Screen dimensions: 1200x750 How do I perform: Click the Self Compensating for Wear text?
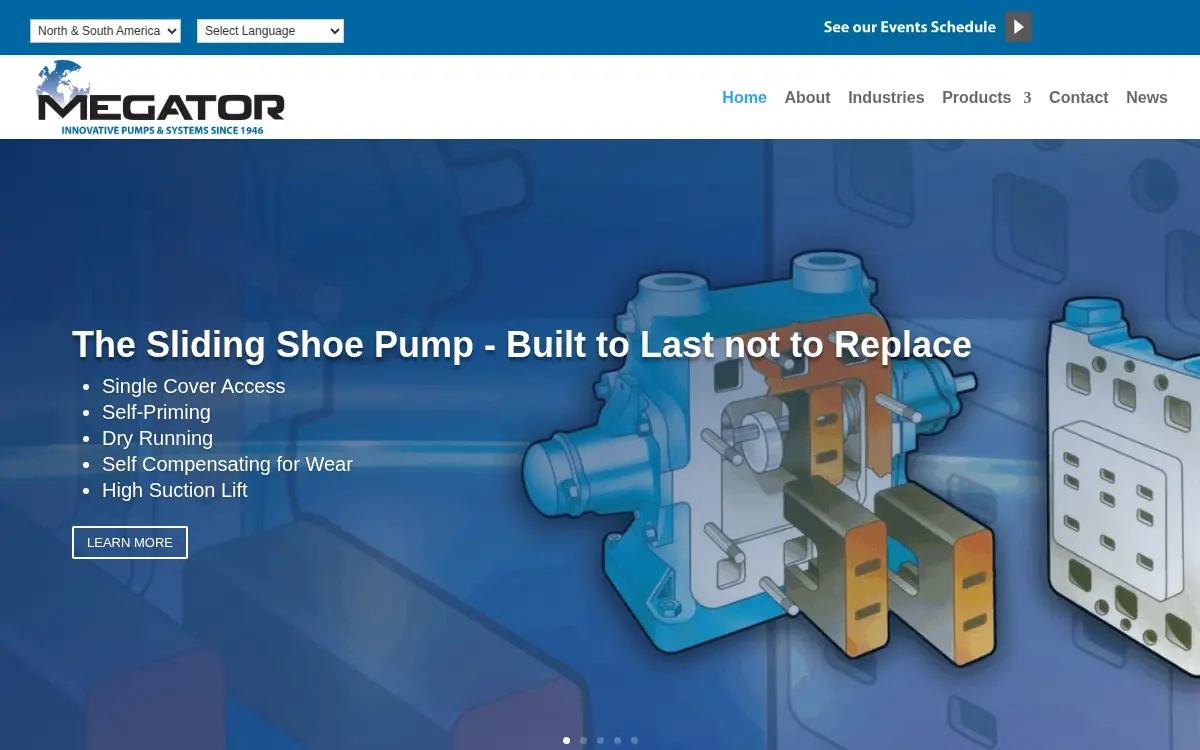(x=227, y=464)
